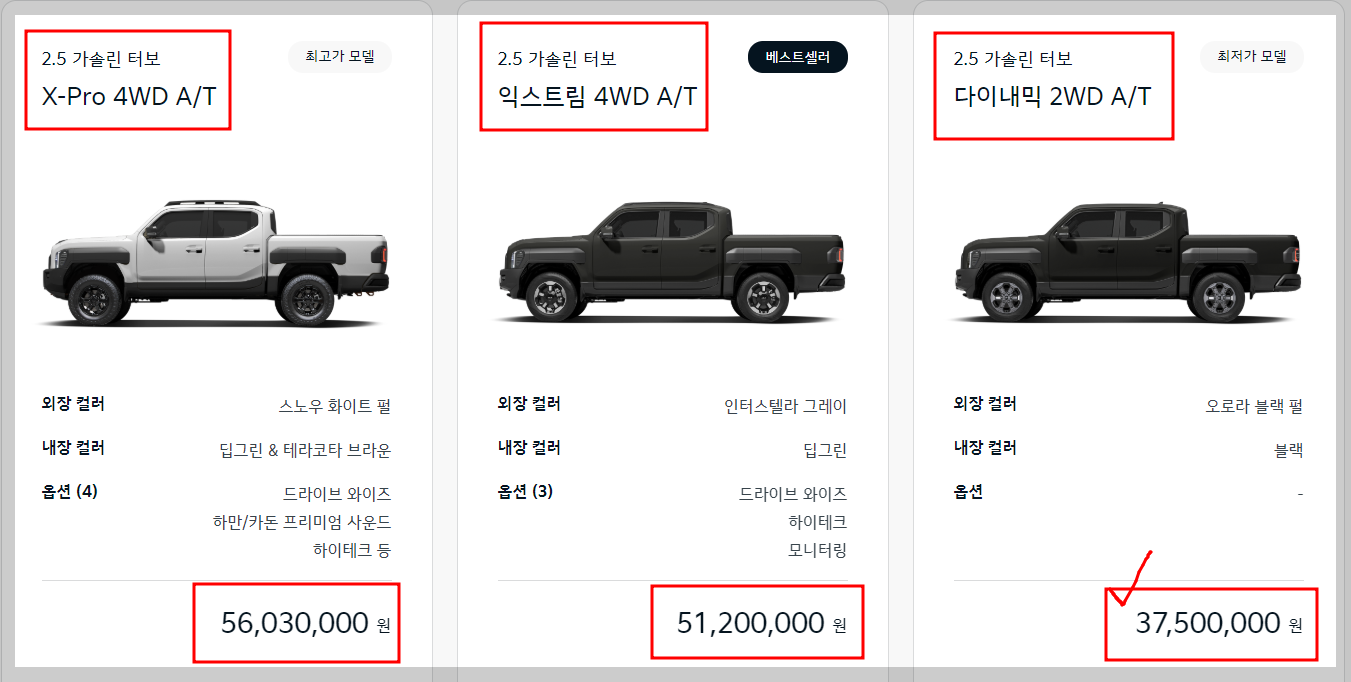The image size is (1351, 682).
Task: Click the 56,030,000 원 price field
Action: pos(296,622)
